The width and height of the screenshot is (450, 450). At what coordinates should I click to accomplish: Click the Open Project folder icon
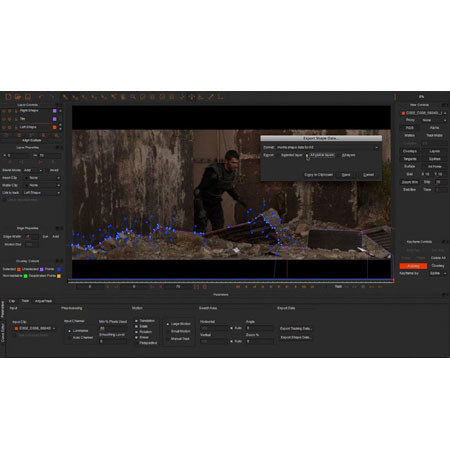(18, 97)
